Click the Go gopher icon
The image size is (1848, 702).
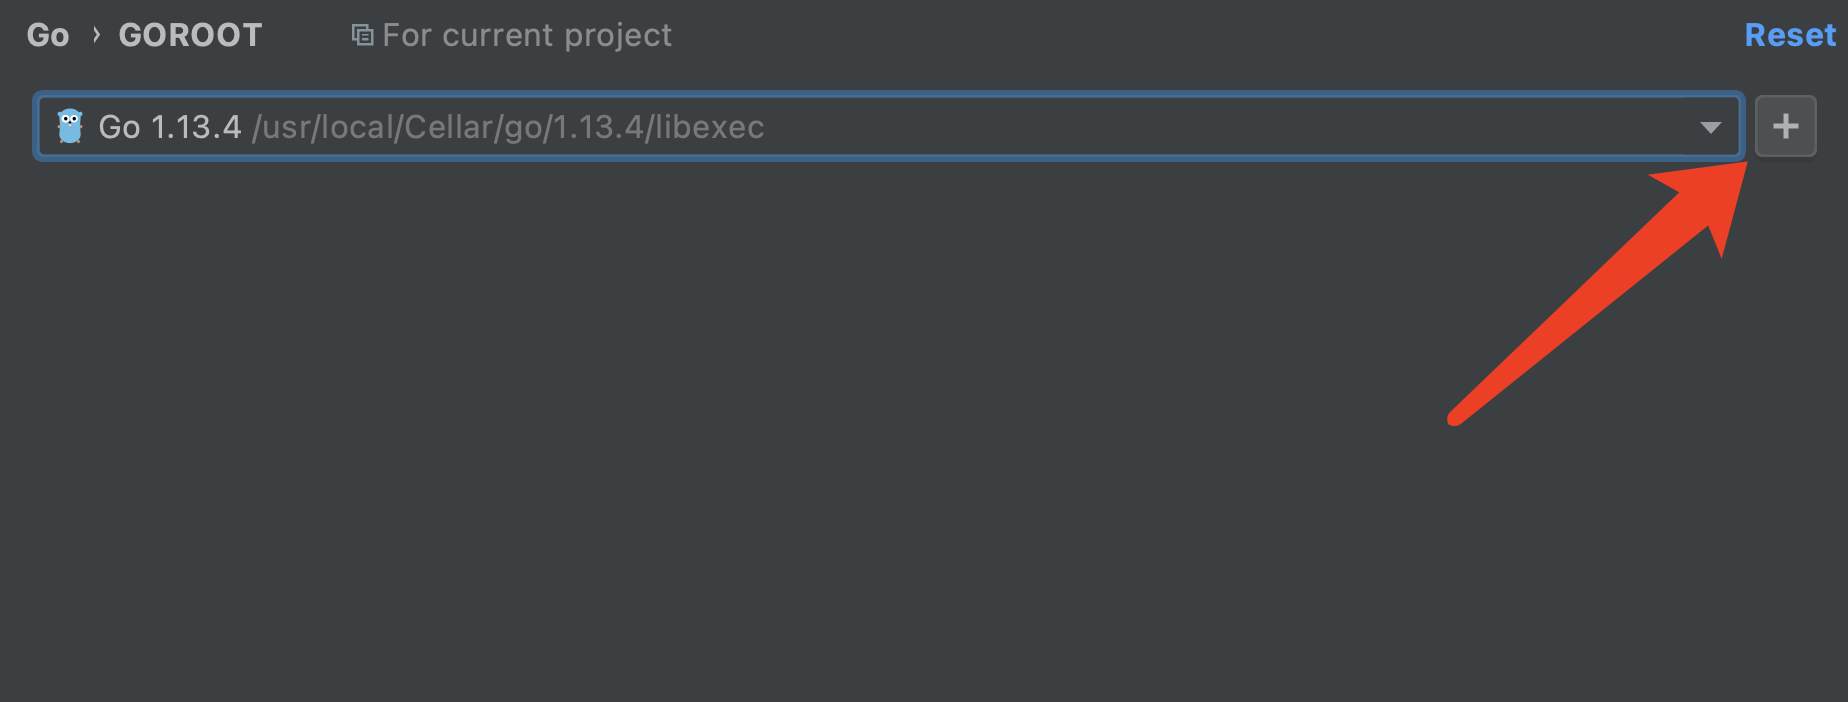70,127
